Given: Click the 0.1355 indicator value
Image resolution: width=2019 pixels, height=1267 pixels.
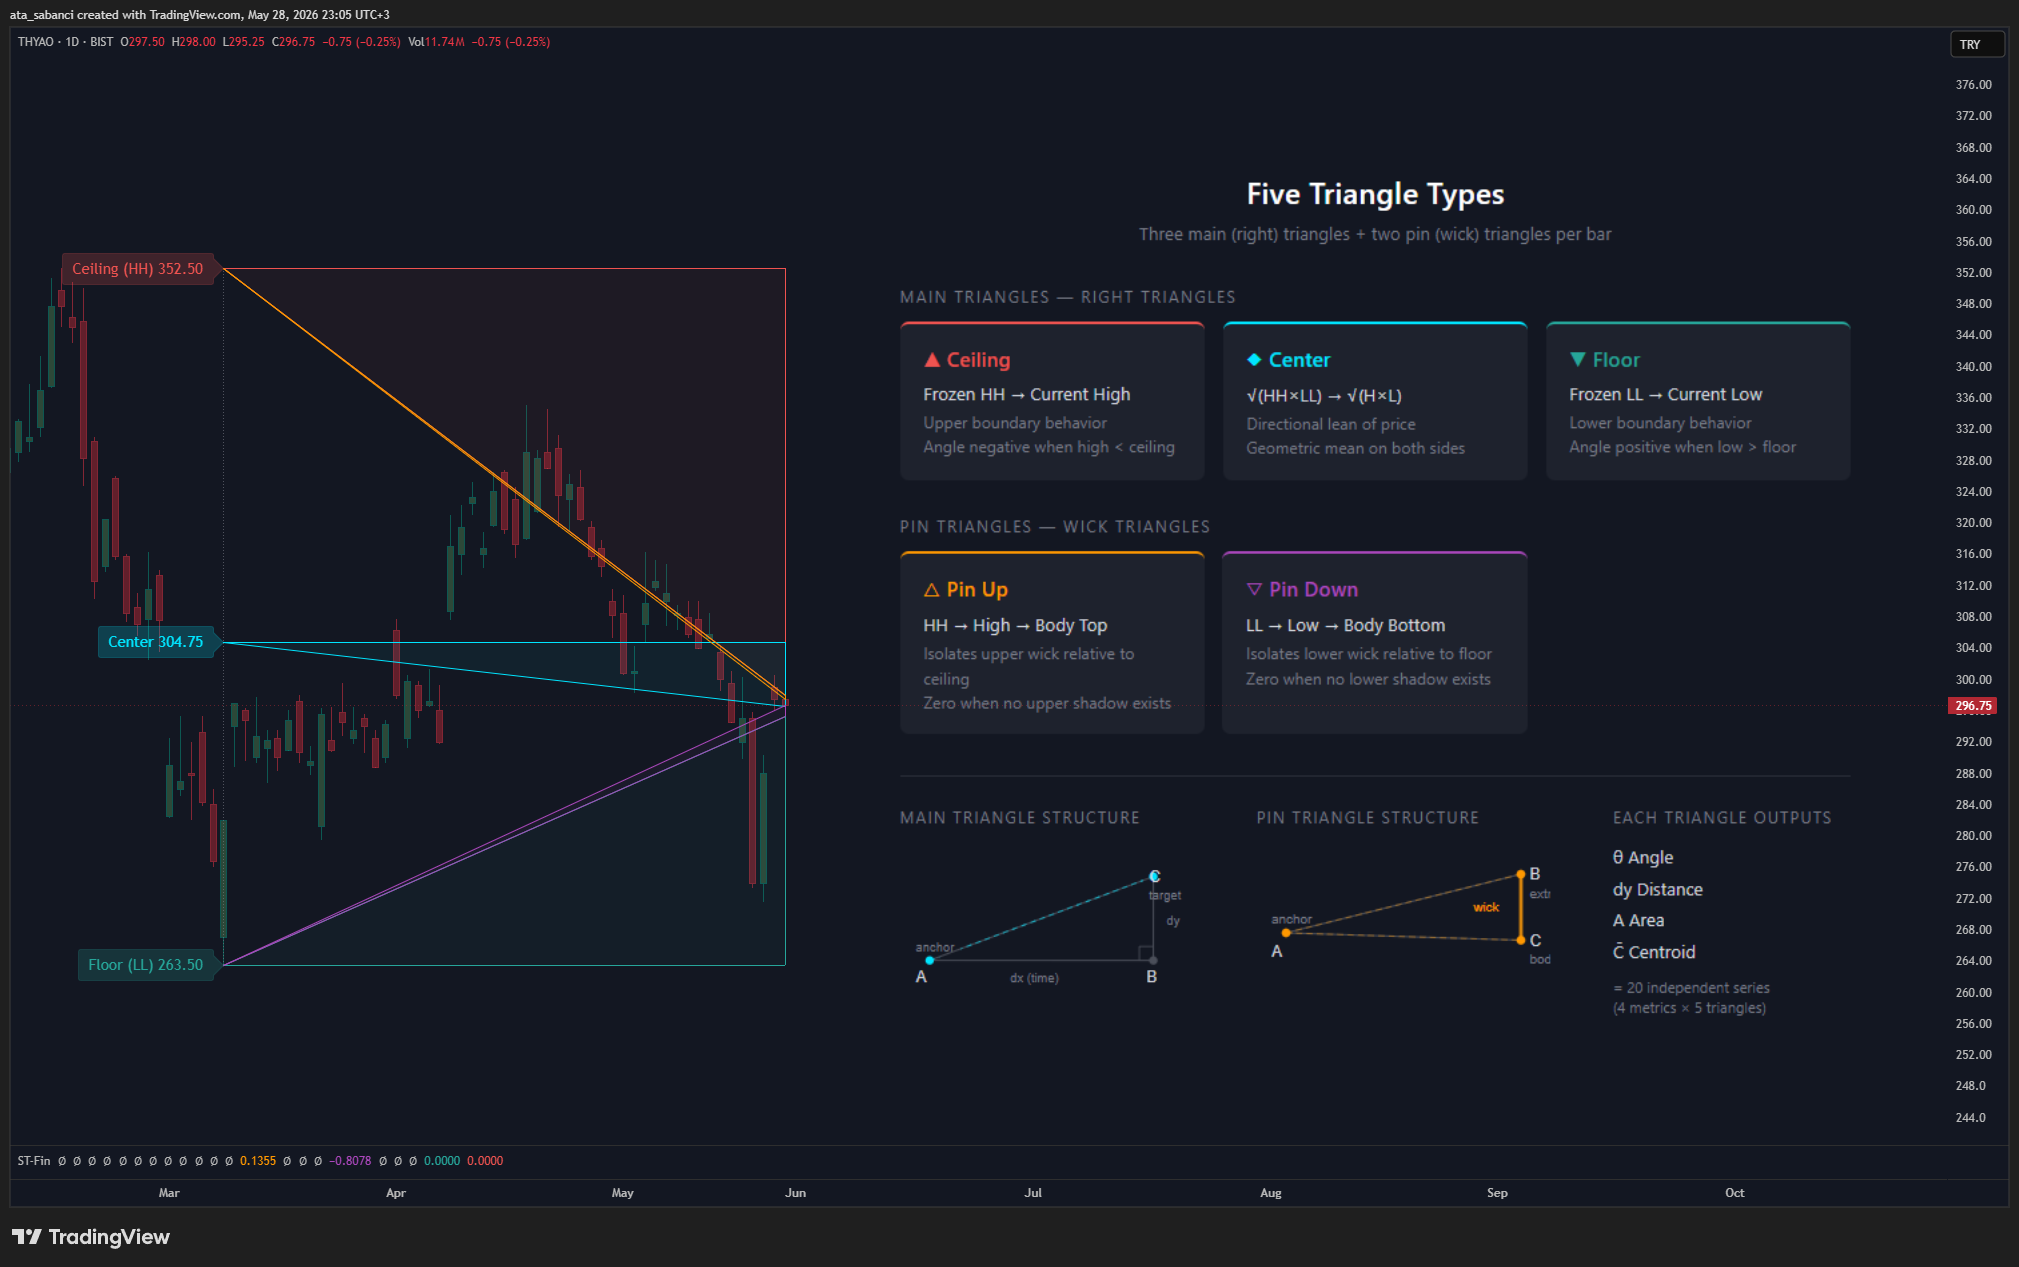Looking at the screenshot, I should point(258,1161).
